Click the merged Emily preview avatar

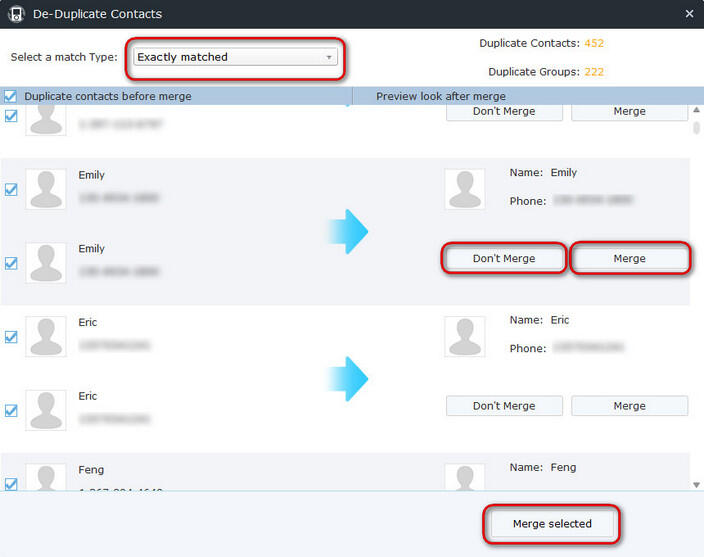point(465,187)
